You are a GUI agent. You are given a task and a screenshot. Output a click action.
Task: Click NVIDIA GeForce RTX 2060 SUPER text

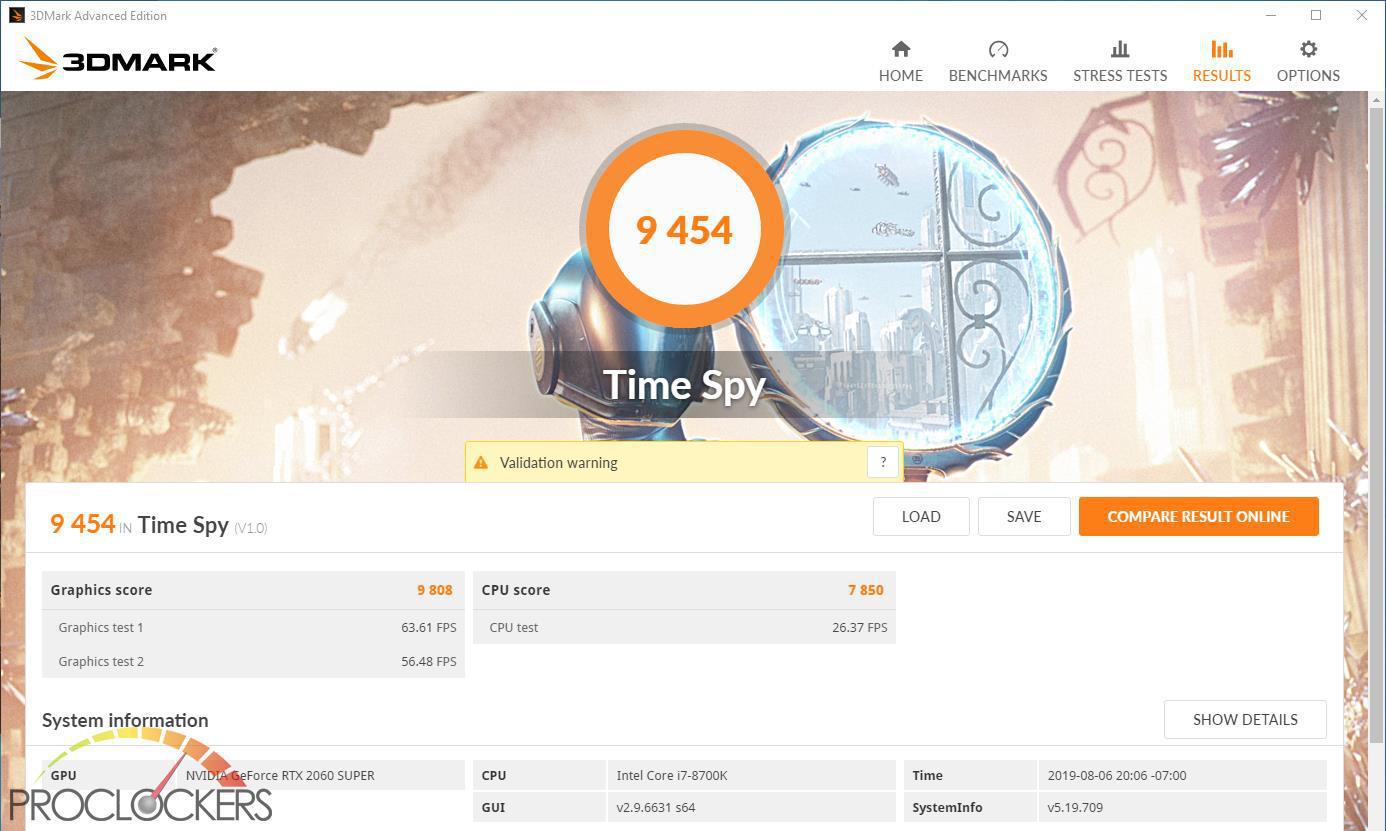coord(280,775)
